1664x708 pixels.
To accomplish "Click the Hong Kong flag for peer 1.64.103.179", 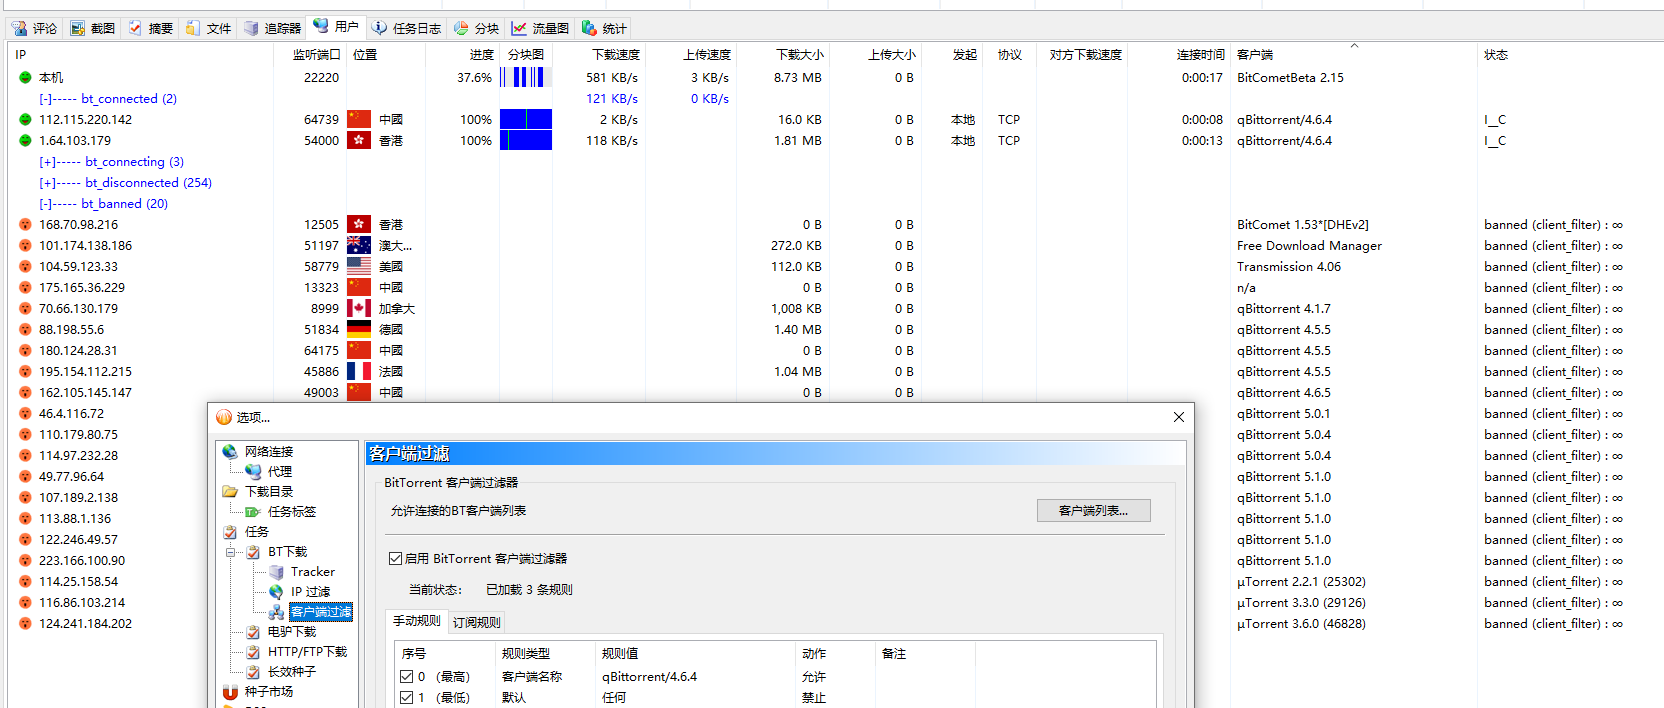I will click(x=359, y=140).
